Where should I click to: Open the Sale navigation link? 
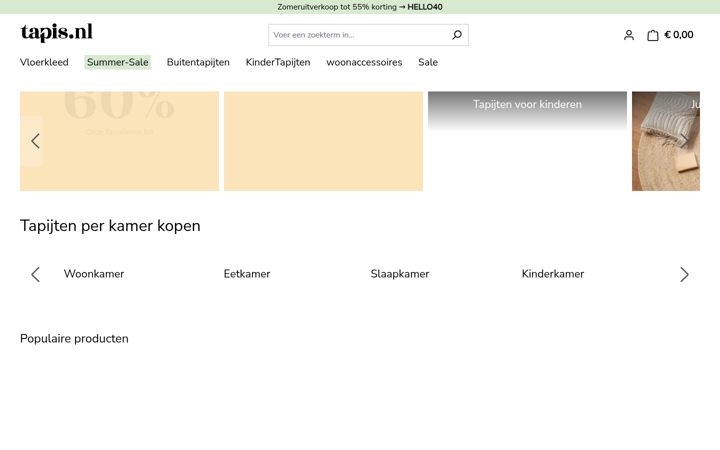[x=428, y=62]
